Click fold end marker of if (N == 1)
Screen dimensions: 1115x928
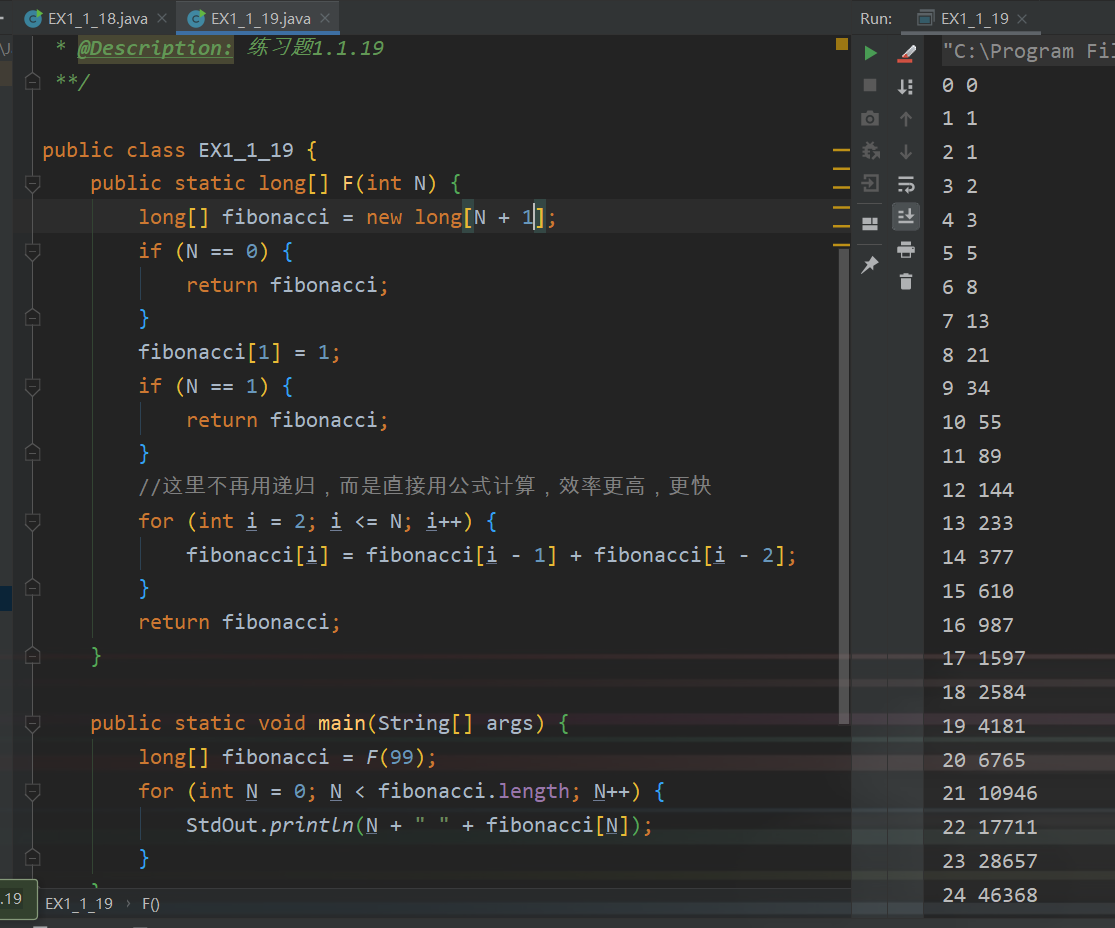32,453
